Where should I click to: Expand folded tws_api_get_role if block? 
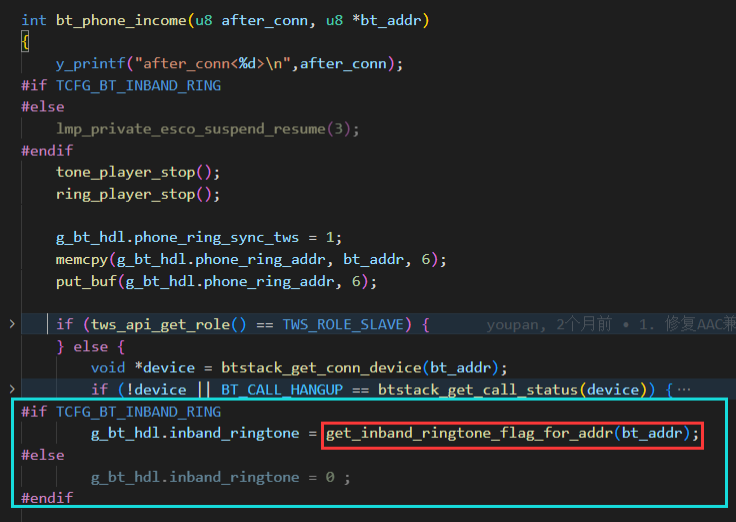tap(12, 324)
